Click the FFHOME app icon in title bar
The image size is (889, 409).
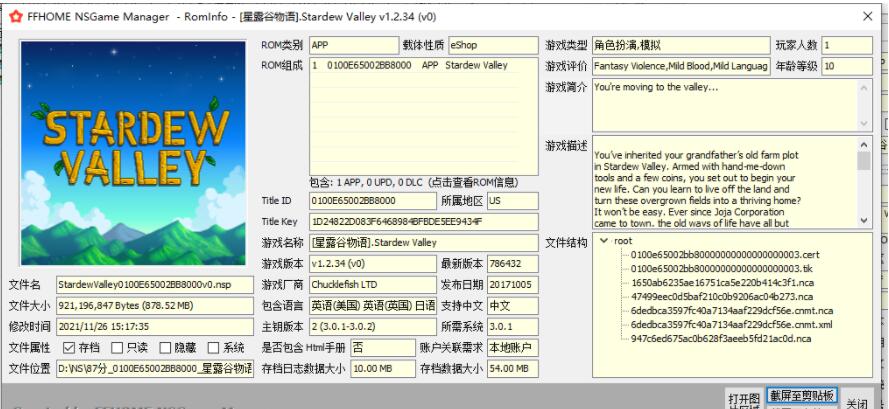pyautogui.click(x=18, y=16)
